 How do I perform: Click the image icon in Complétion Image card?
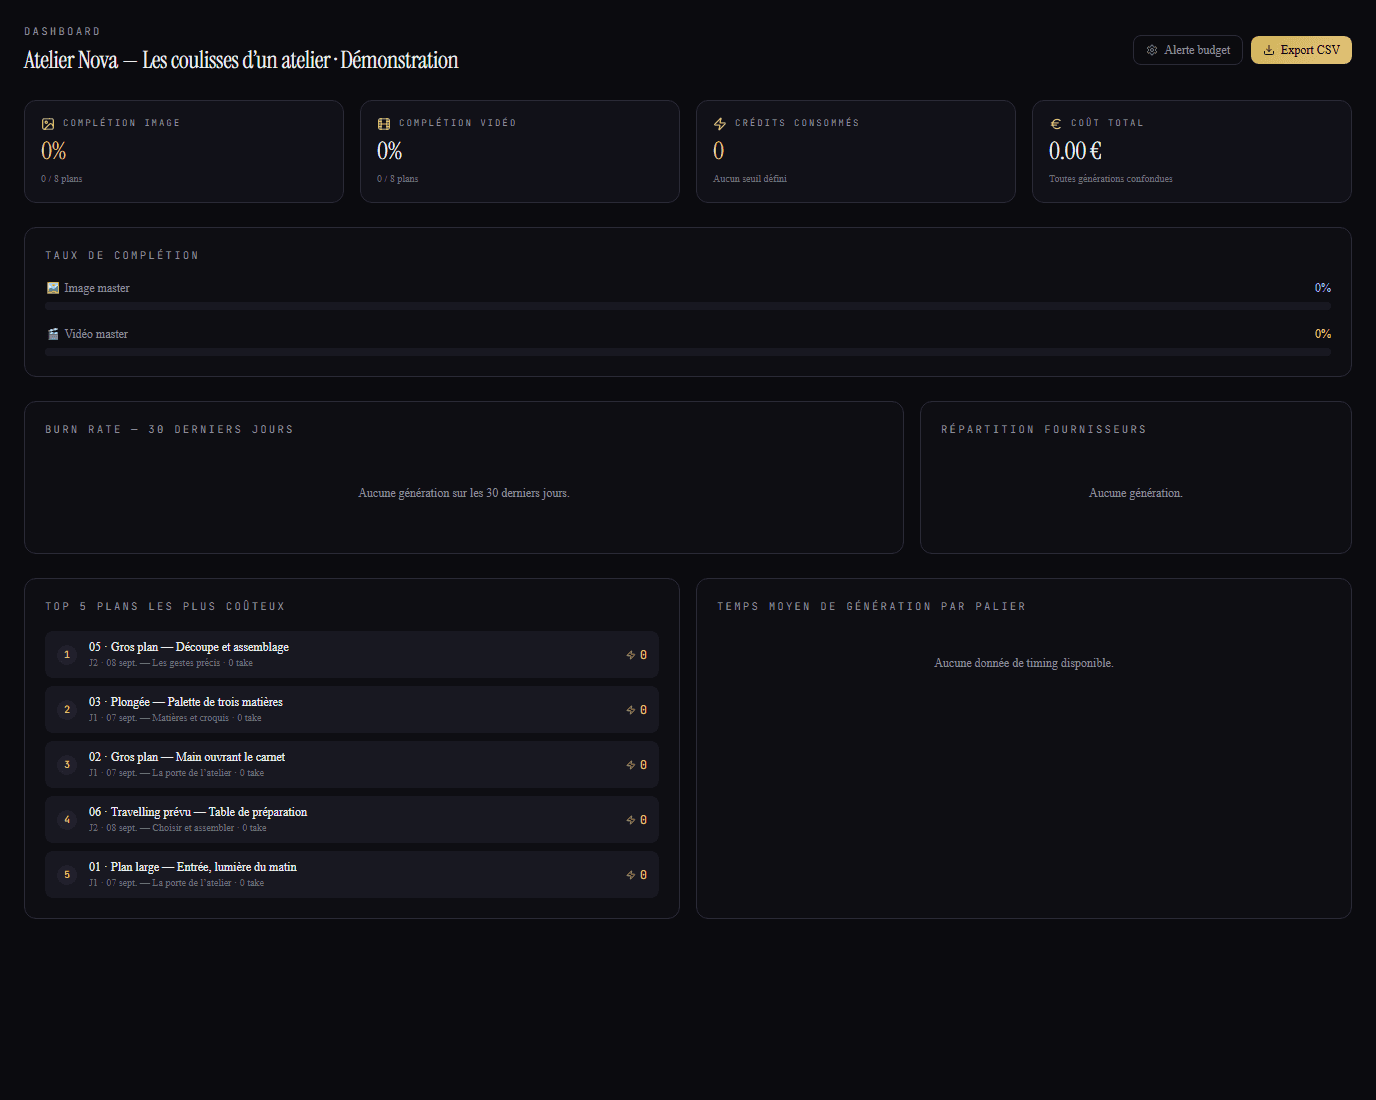[48, 124]
